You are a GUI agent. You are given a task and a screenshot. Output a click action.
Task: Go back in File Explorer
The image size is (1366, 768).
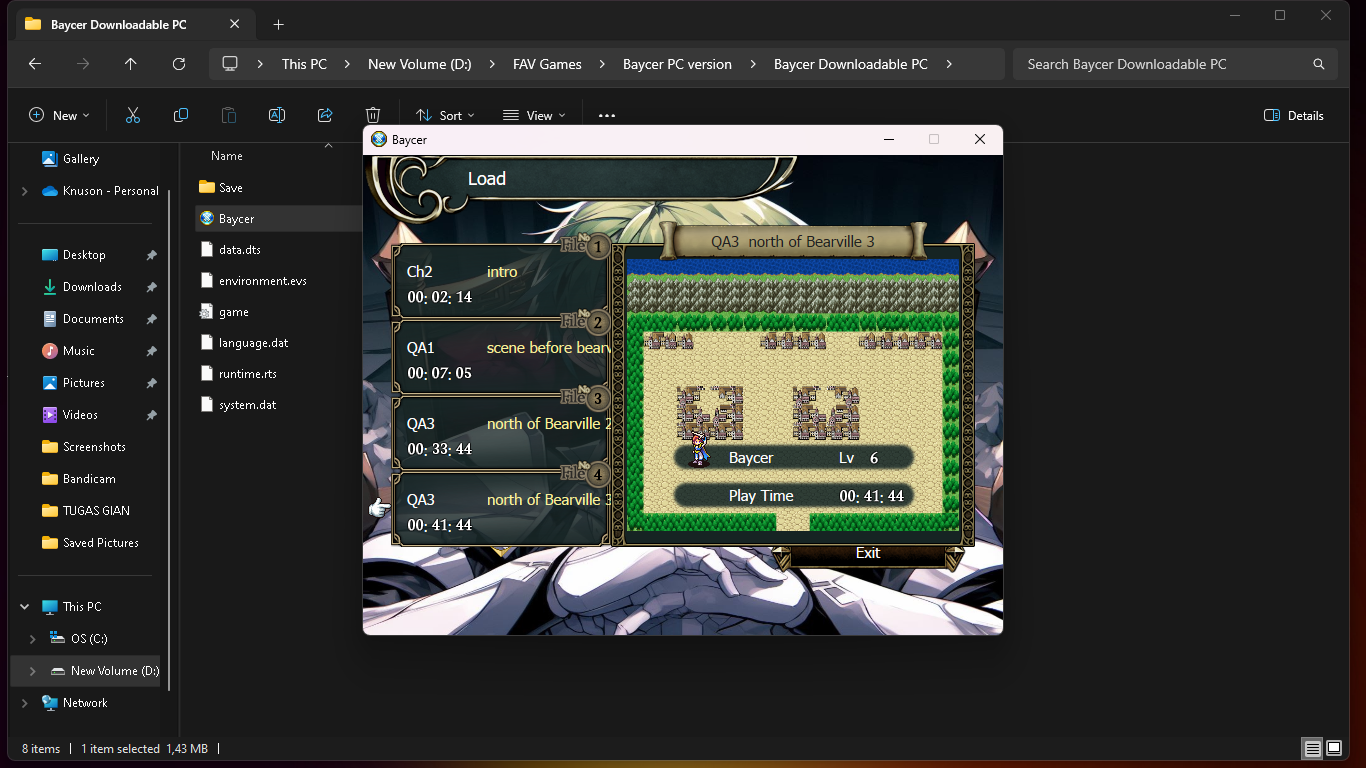35,64
